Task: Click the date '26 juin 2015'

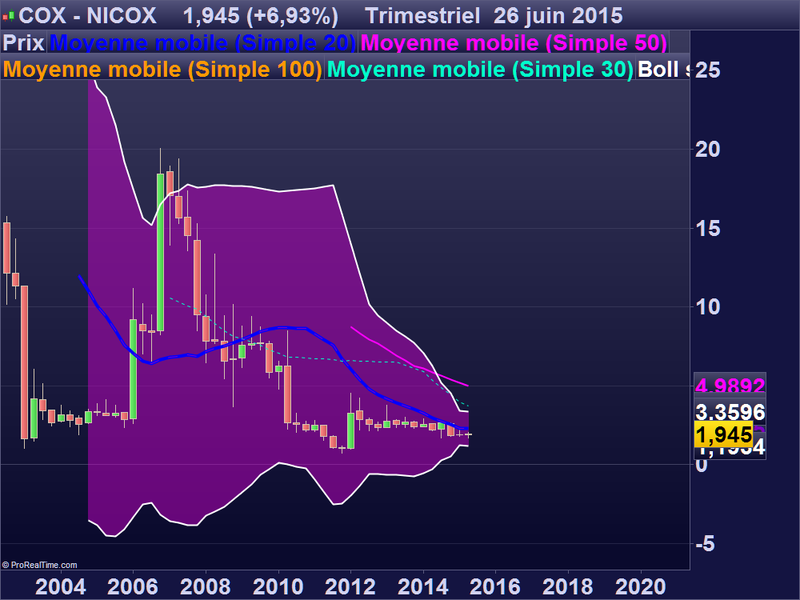Action: point(558,16)
